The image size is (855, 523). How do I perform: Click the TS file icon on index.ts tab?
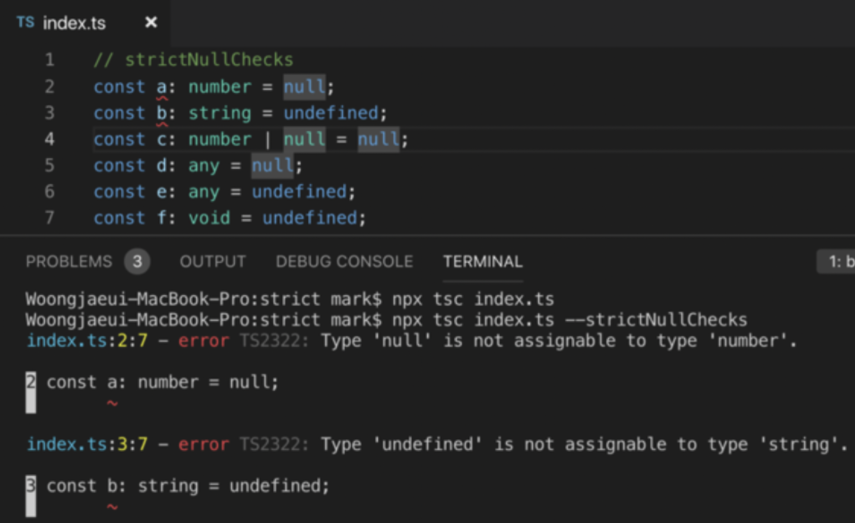tap(25, 22)
